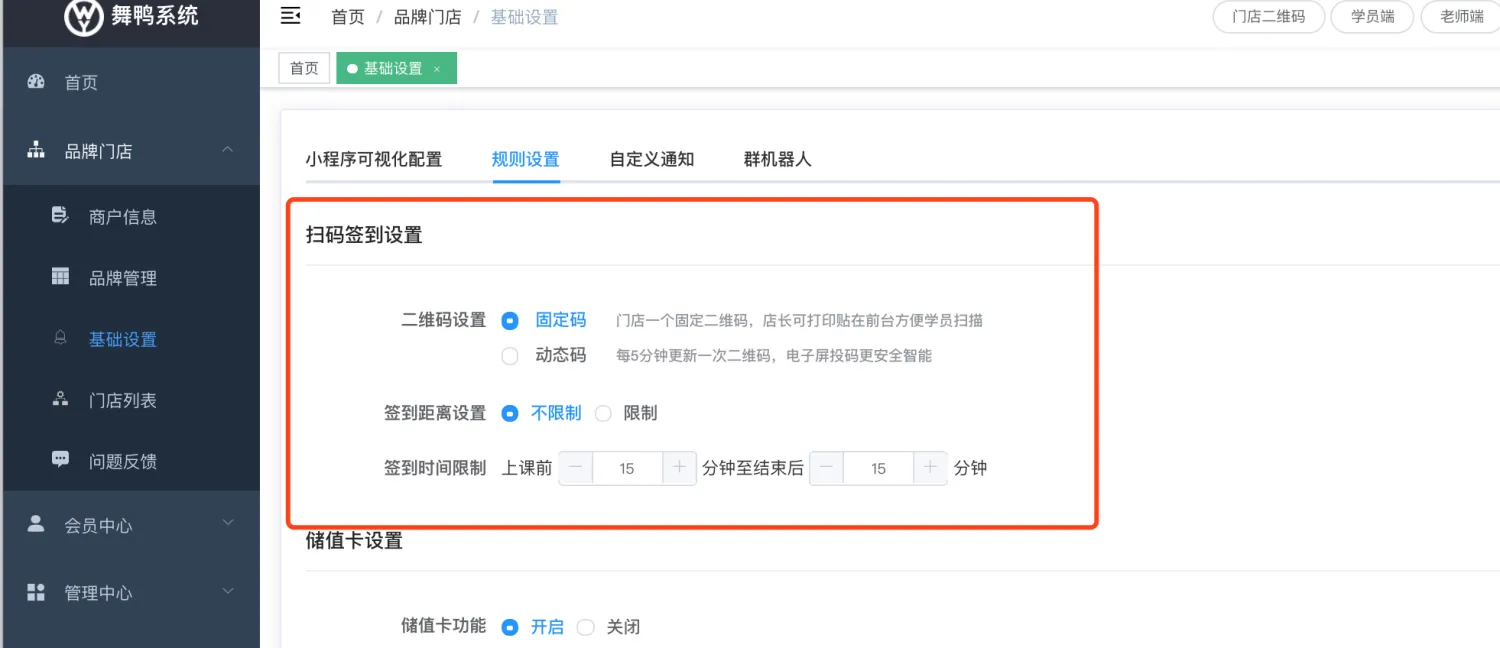Click the 品牌管理 table icon
The width and height of the screenshot is (1500, 648).
(x=60, y=277)
